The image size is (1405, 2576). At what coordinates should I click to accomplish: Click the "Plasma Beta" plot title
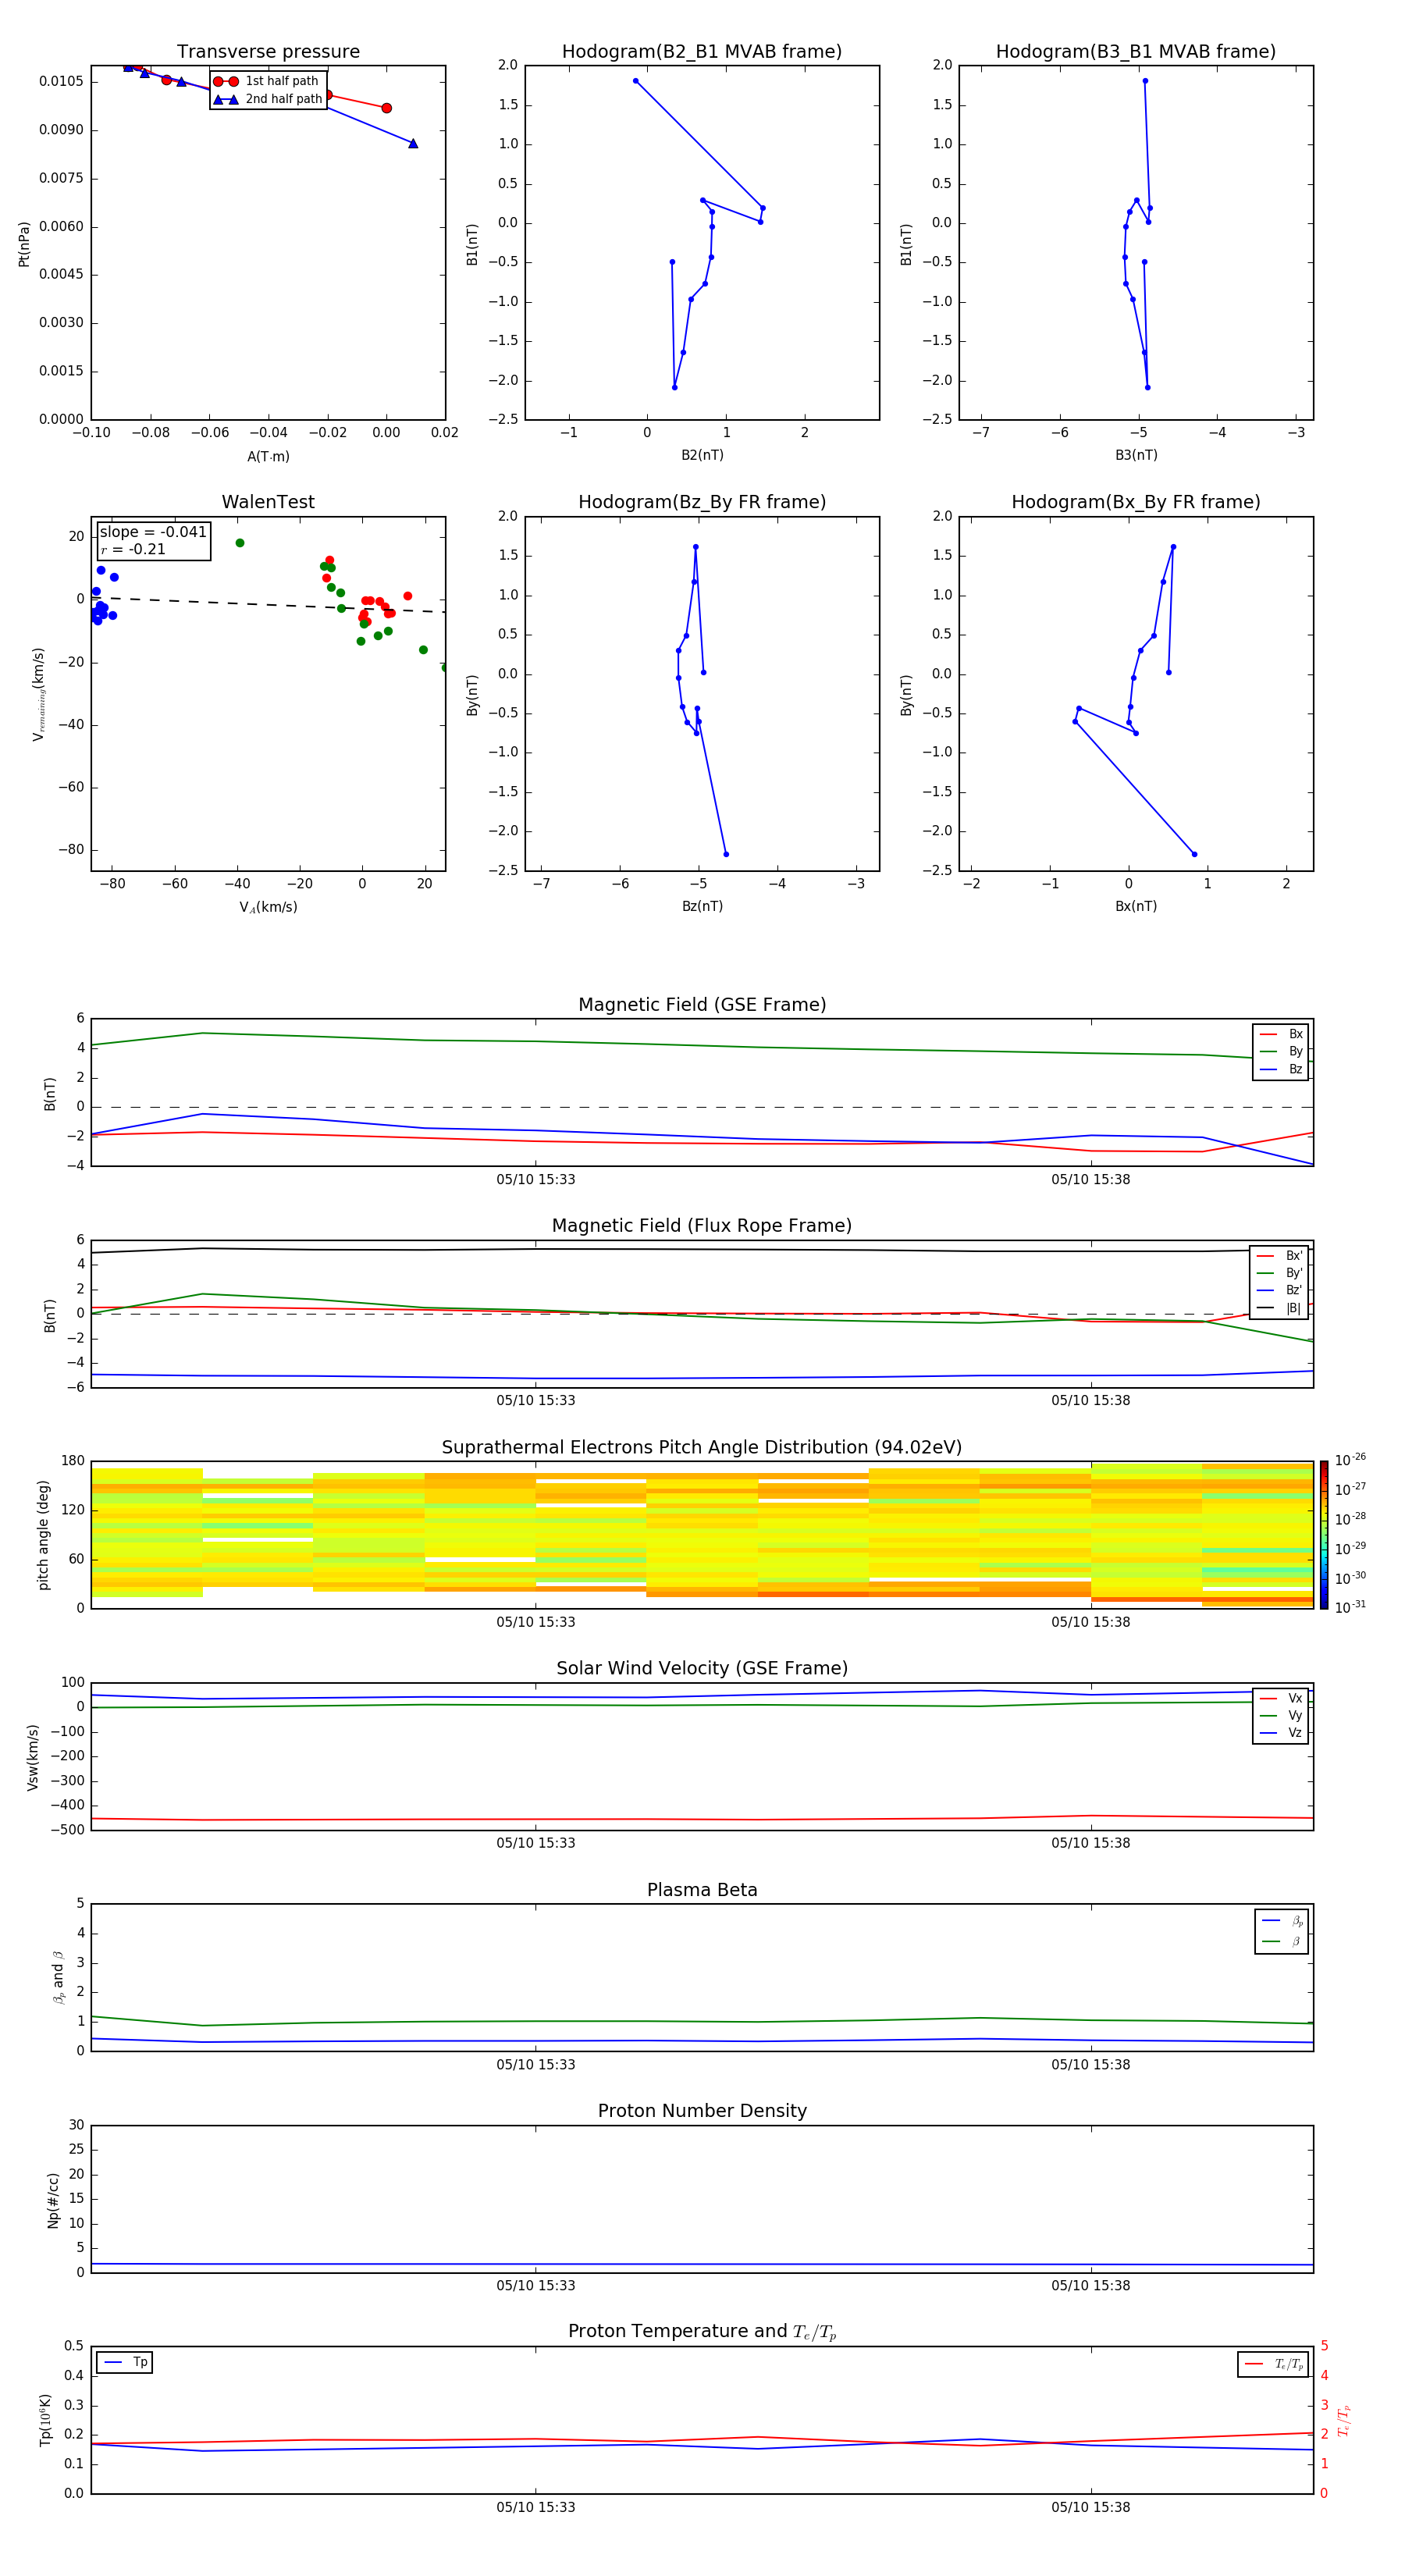(701, 1890)
